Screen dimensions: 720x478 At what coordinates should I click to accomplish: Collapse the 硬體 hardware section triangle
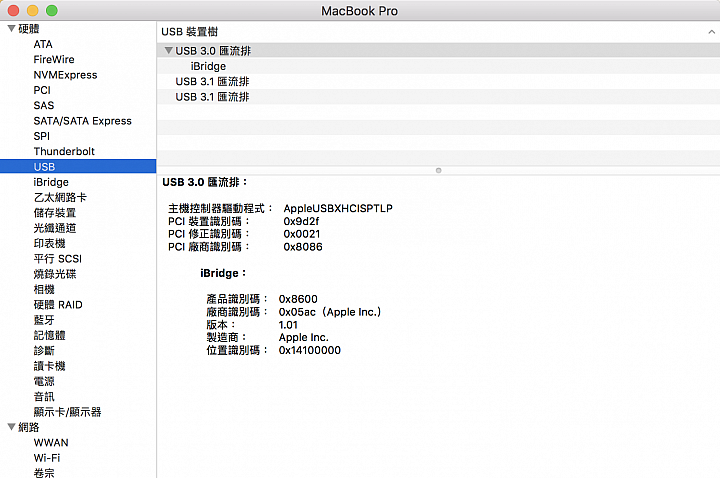[11, 28]
